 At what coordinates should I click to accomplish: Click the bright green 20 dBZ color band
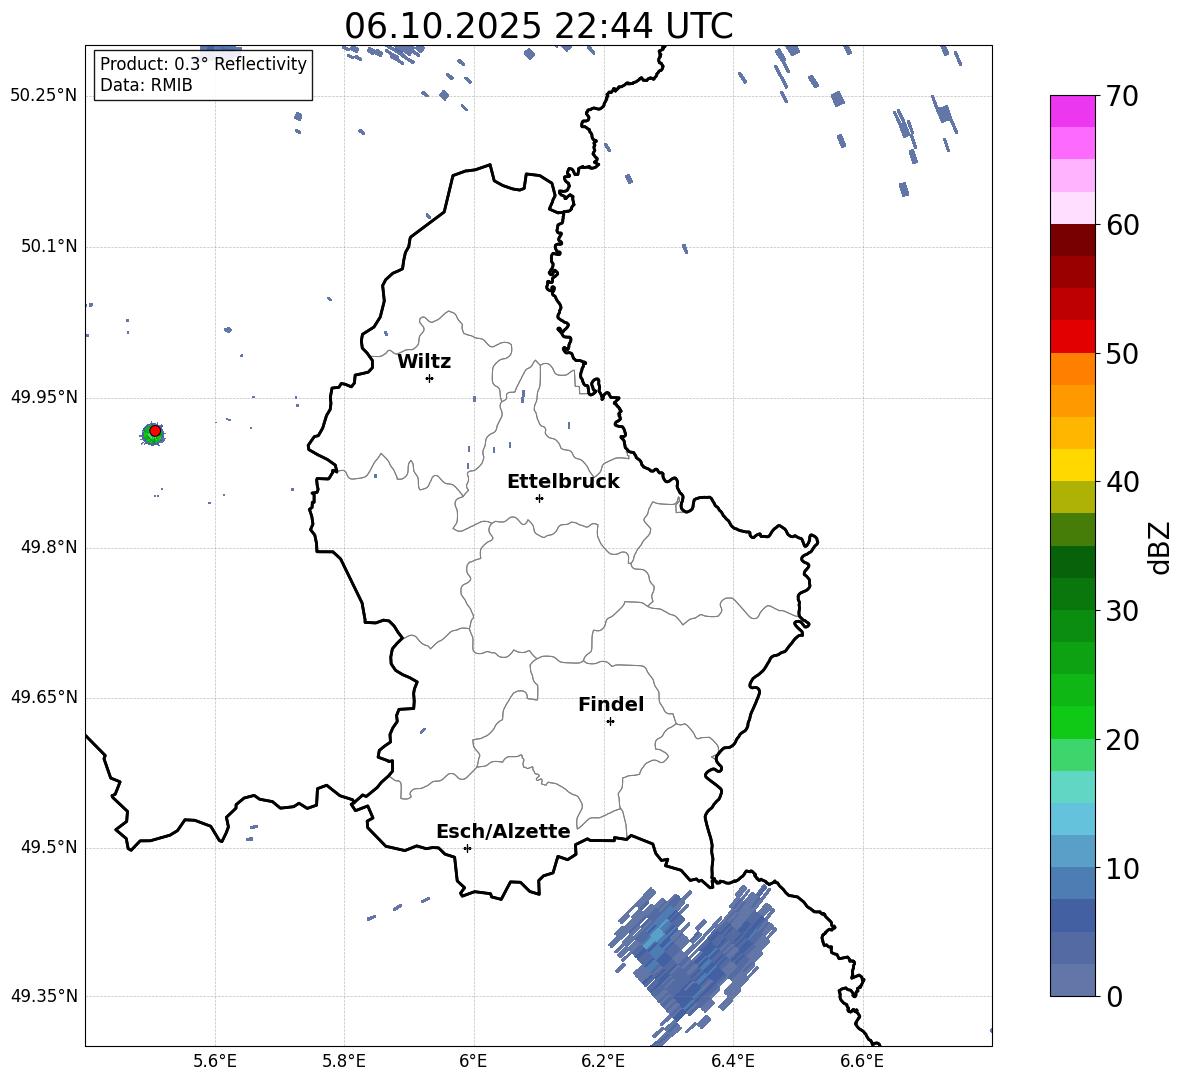click(x=1072, y=722)
